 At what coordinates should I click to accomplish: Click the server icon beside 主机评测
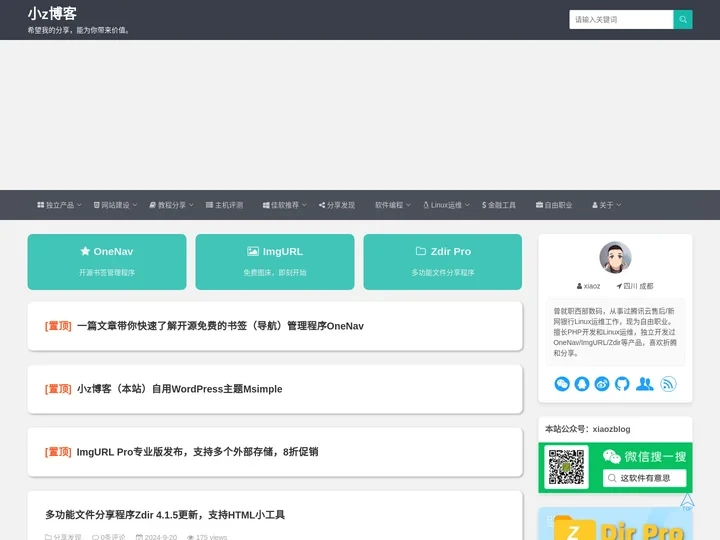click(209, 205)
